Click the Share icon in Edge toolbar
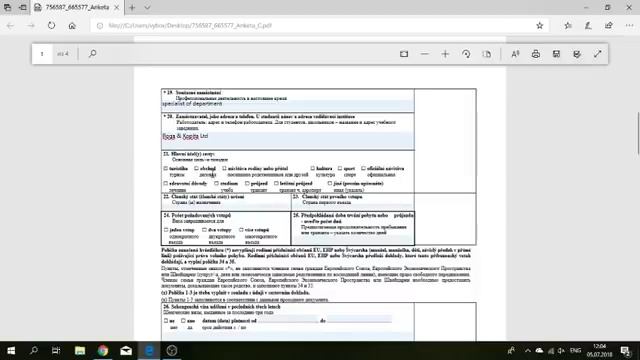The height and width of the screenshot is (360, 640). coord(609,26)
